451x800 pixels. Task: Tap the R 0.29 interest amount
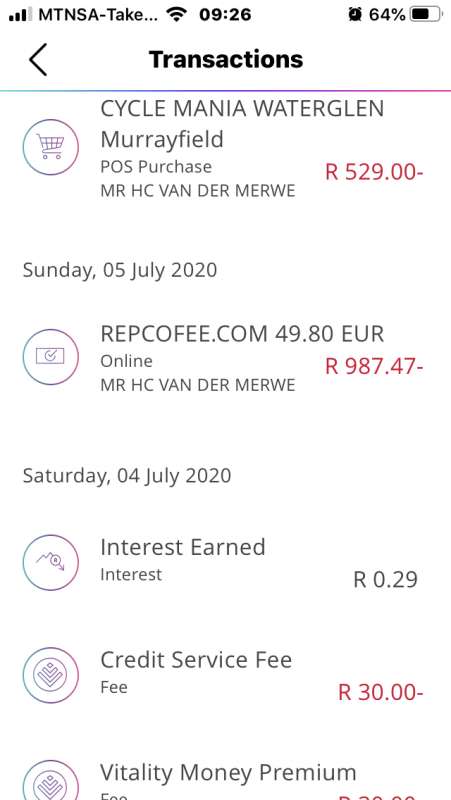[x=385, y=580]
